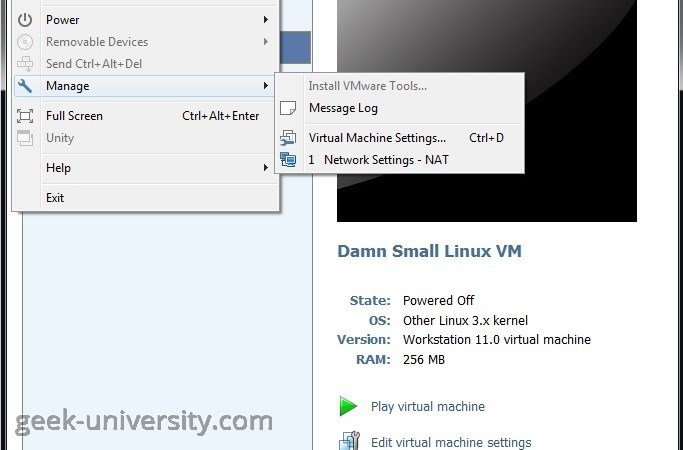This screenshot has width=683, height=450.
Task: Click the Ctrl+Alt+Enter shortcut text
Action: [220, 116]
